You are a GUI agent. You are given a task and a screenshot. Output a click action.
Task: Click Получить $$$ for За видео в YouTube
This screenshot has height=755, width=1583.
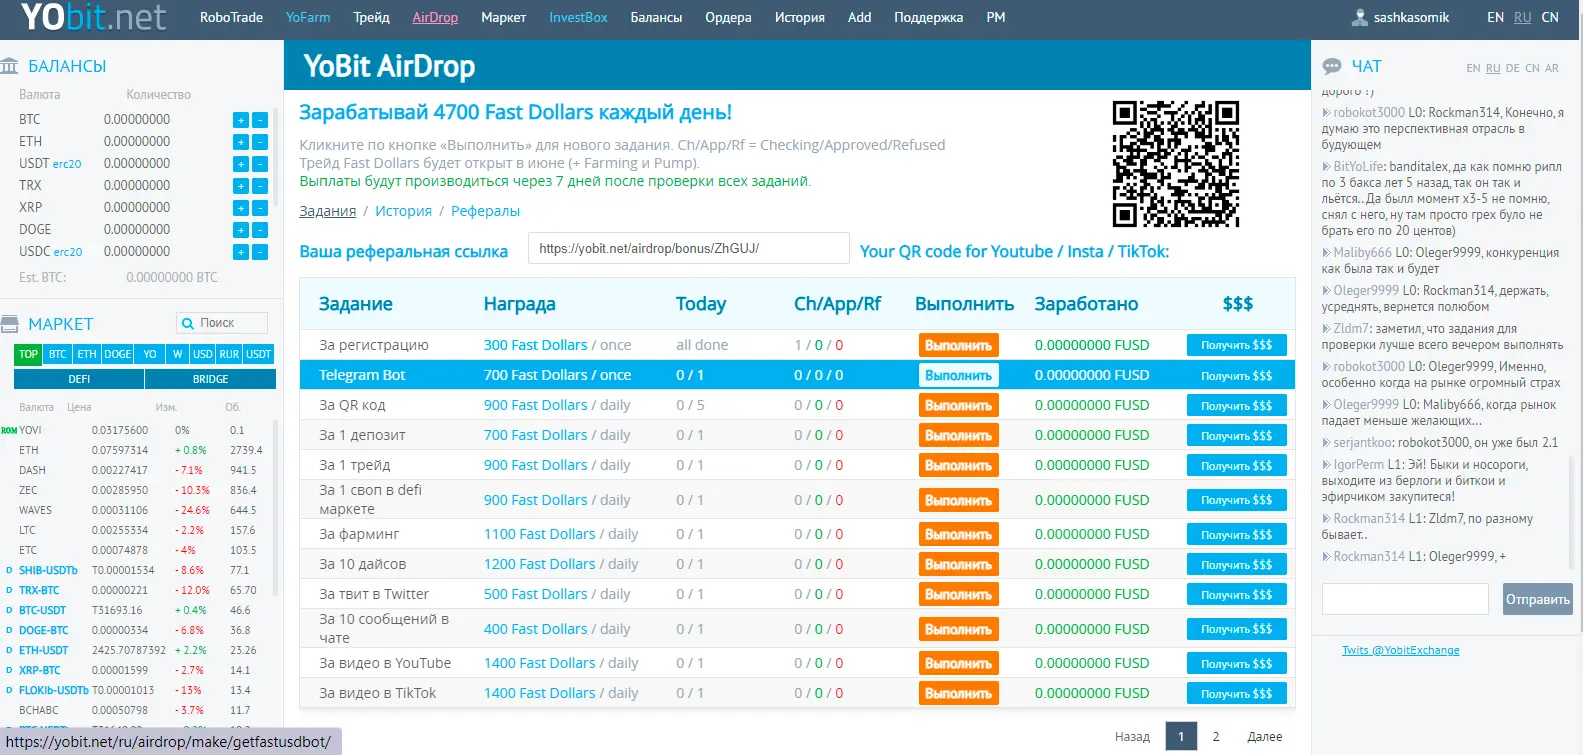pos(1237,663)
